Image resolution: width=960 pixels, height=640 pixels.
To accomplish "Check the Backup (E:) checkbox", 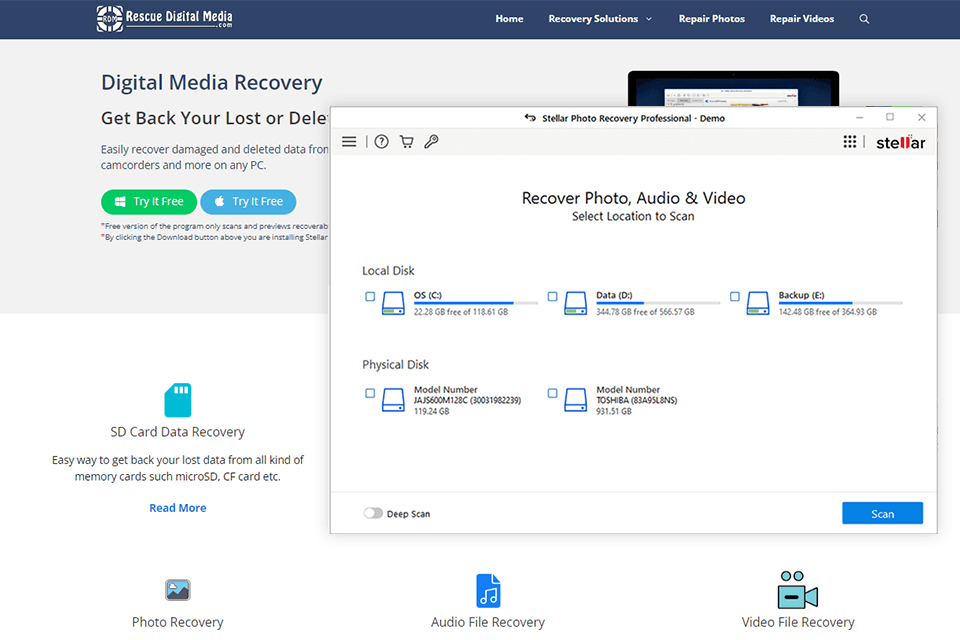I will (735, 296).
